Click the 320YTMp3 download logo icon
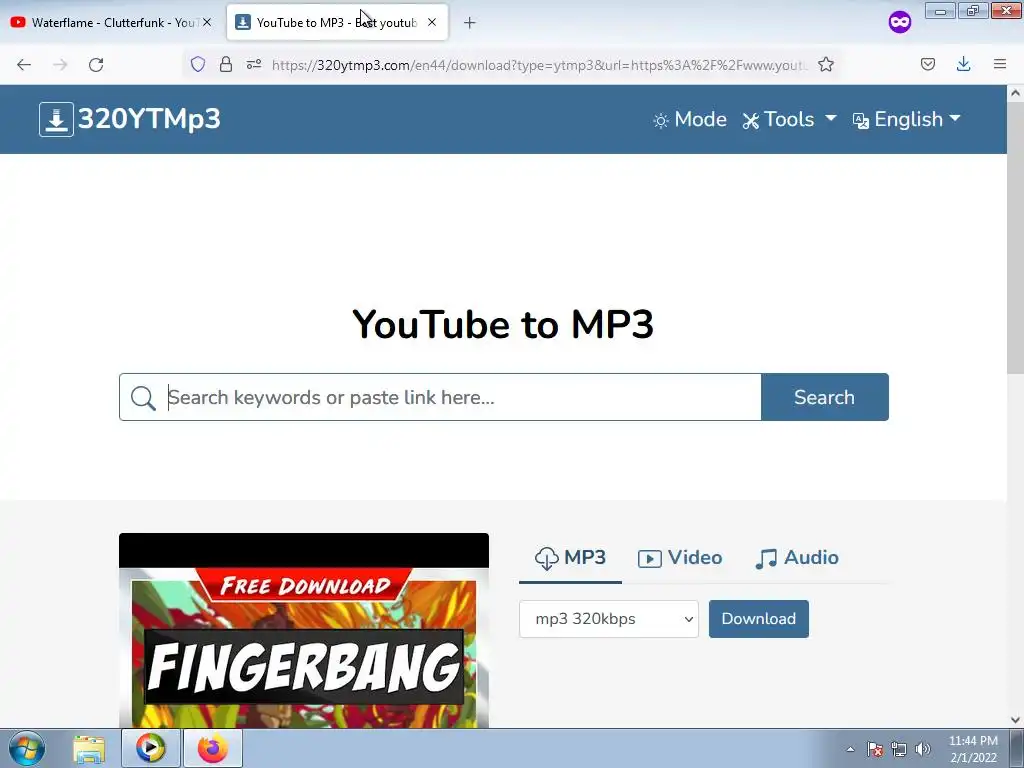Screen dimensions: 1024x768 56,120
